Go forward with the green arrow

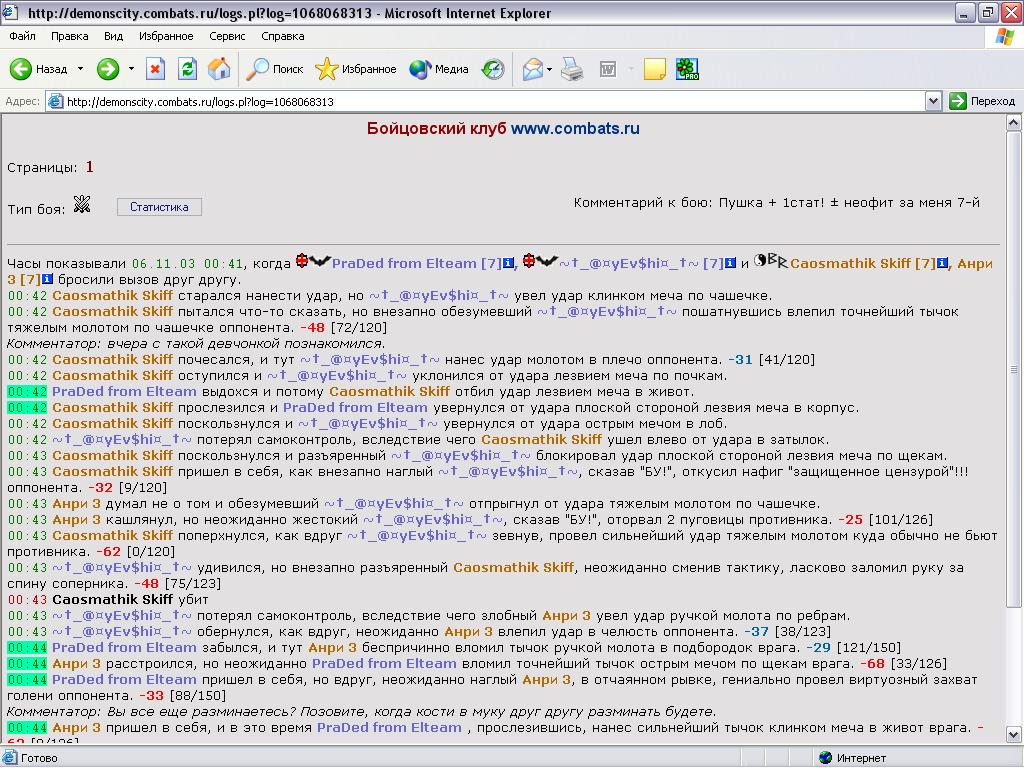coord(108,69)
